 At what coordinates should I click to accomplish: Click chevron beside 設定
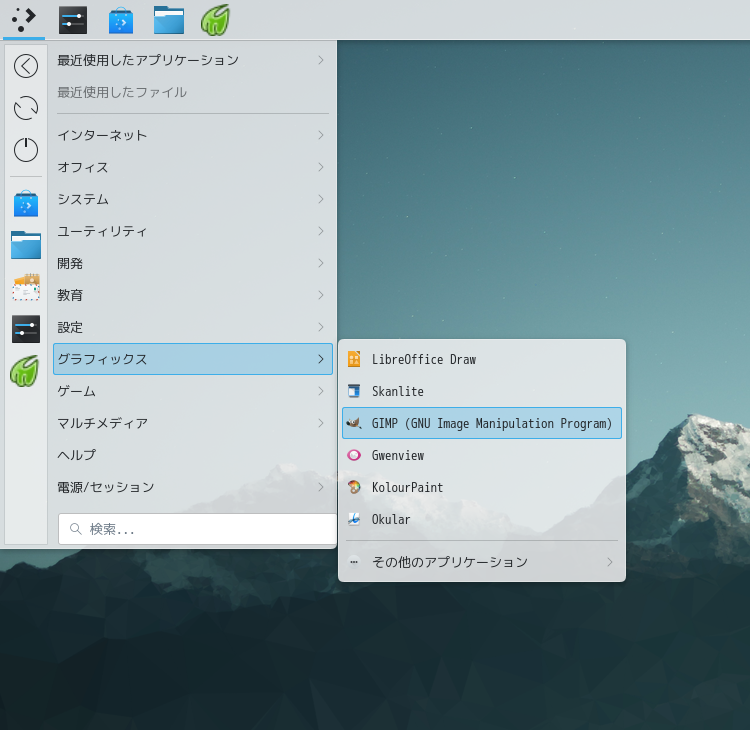(321, 327)
